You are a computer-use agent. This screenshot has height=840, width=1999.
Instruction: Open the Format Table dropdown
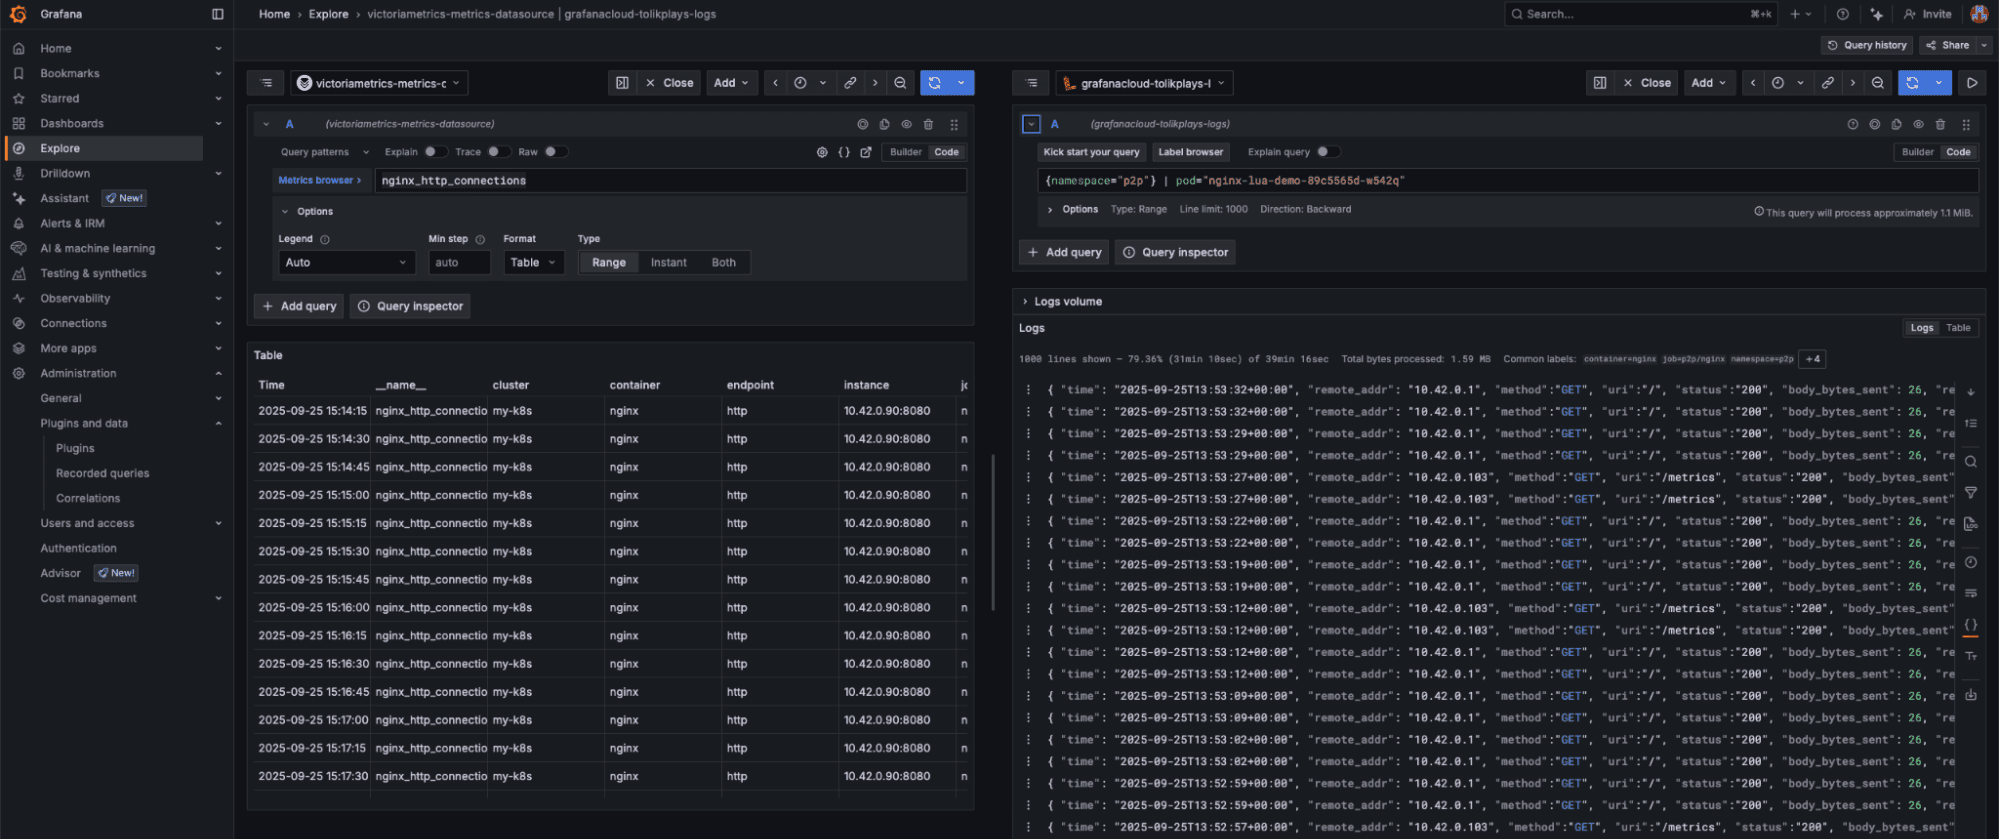[x=532, y=262]
